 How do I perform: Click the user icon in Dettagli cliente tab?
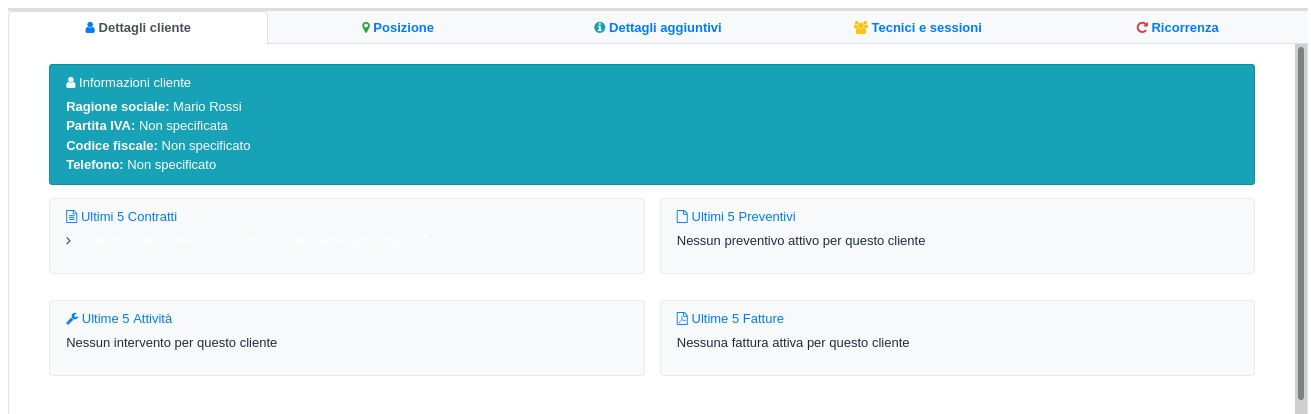click(90, 28)
